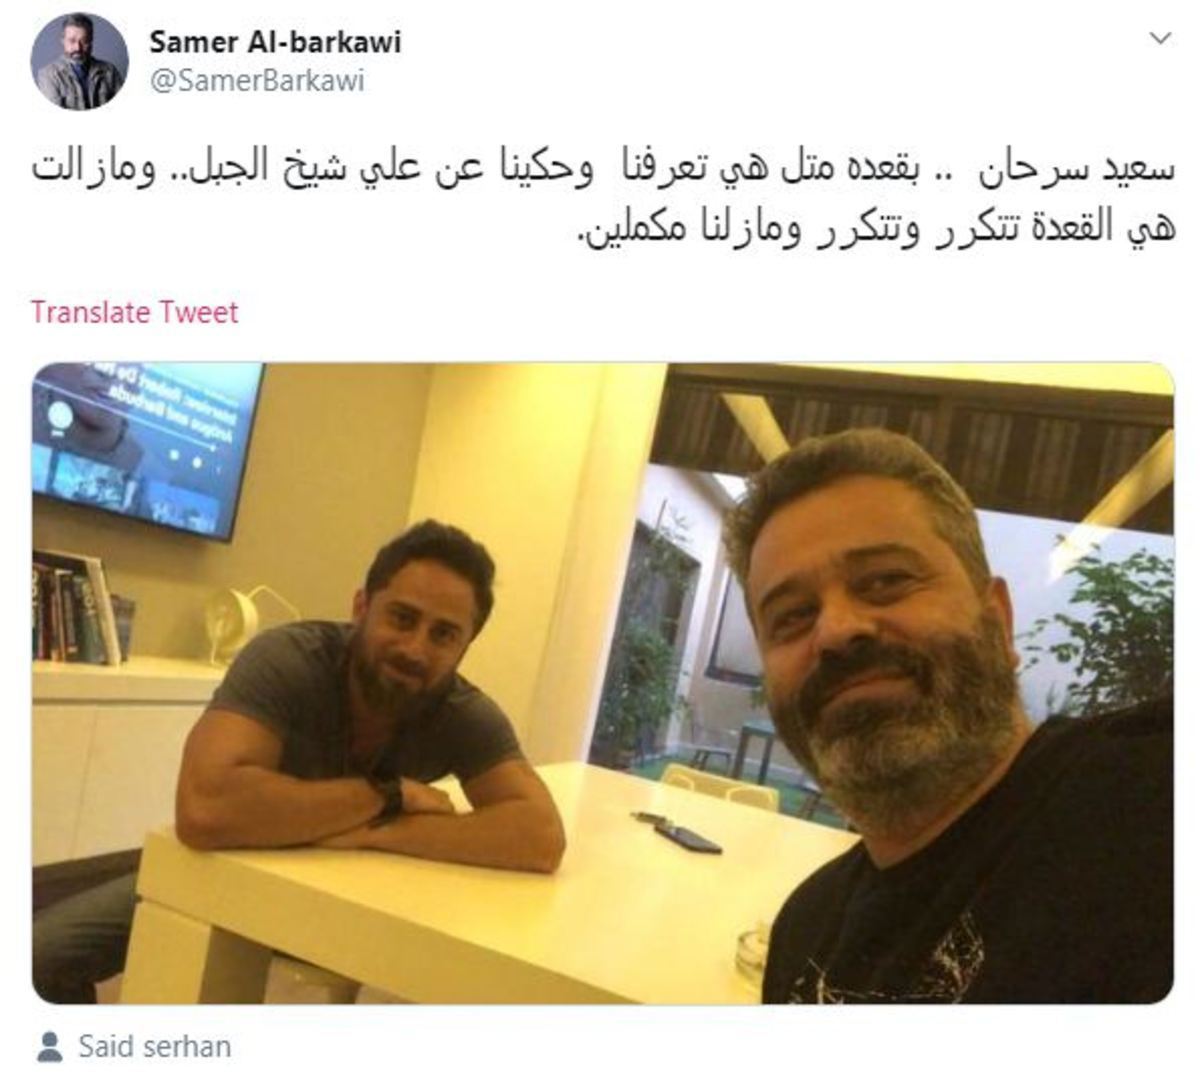Open the @SamerBarkawi handle
This screenshot has width=1200, height=1083.
click(257, 81)
